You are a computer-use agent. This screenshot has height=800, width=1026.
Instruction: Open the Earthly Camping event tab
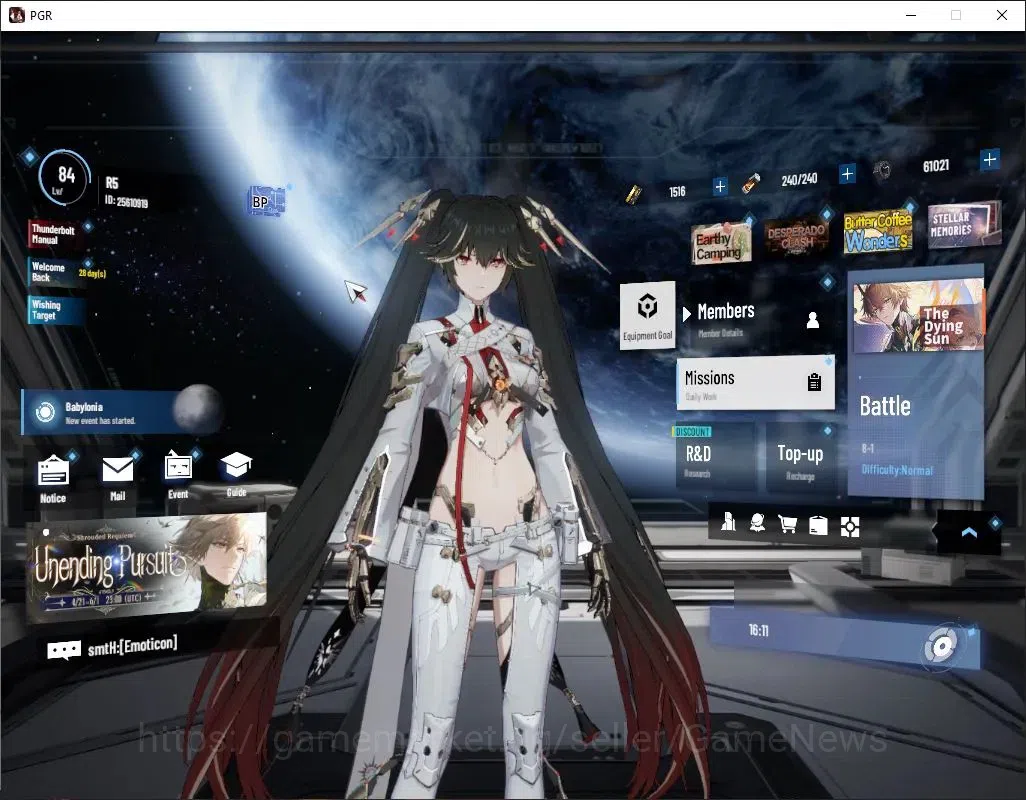pos(721,244)
